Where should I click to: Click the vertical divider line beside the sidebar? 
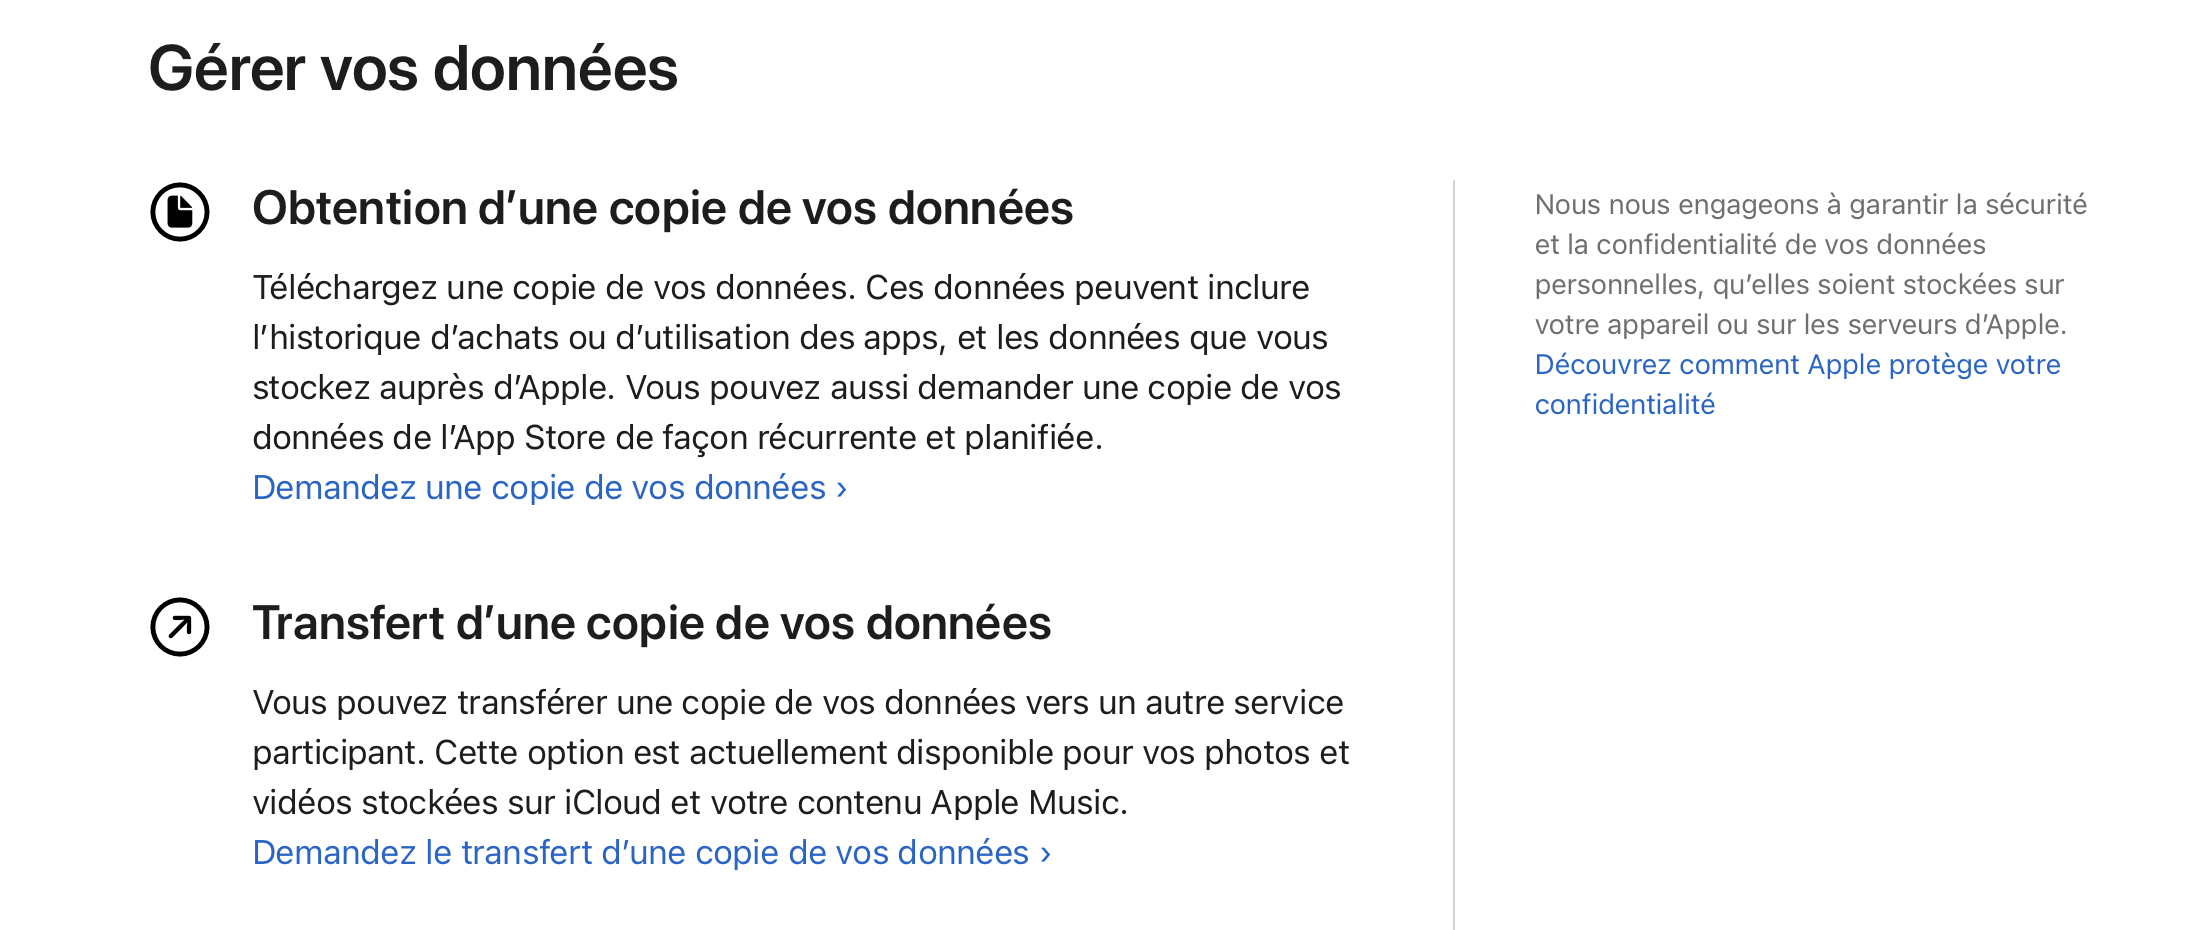click(x=1454, y=555)
